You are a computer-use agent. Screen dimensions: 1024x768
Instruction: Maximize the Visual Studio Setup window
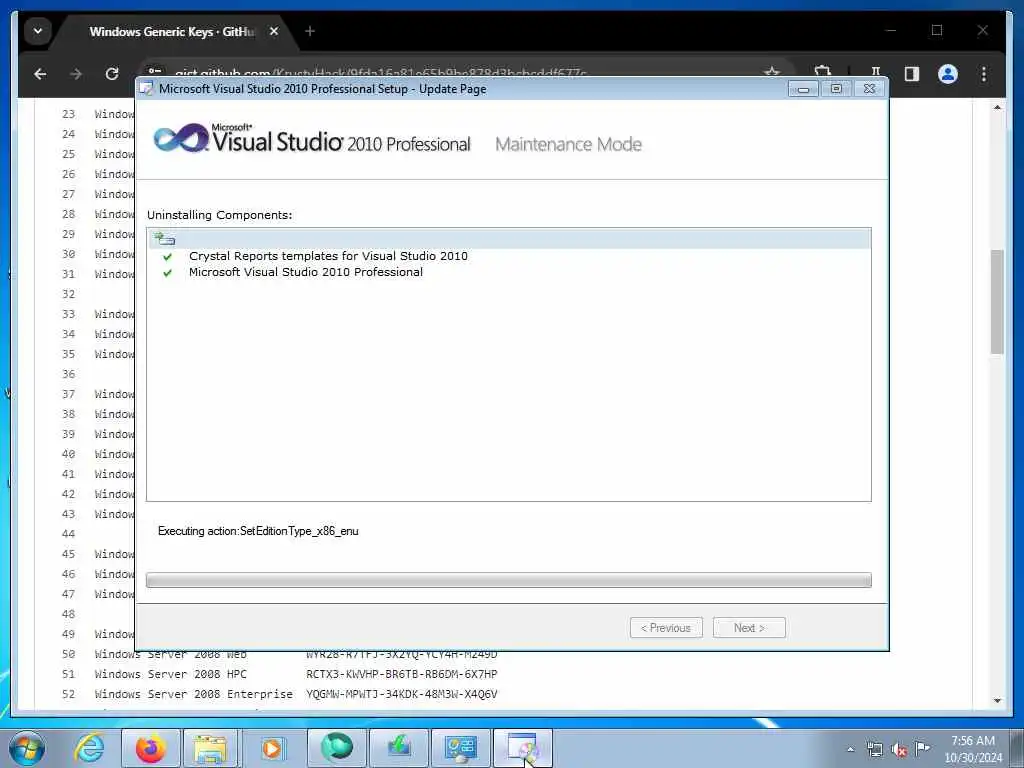pos(836,89)
